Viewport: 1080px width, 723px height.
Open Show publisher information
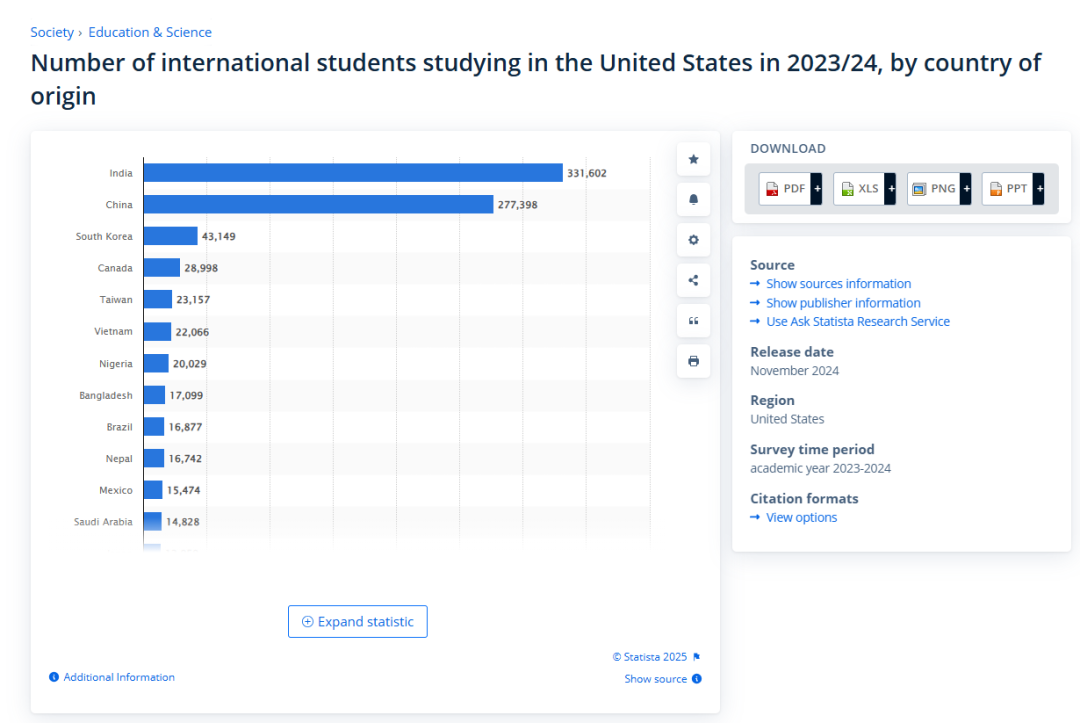click(843, 303)
